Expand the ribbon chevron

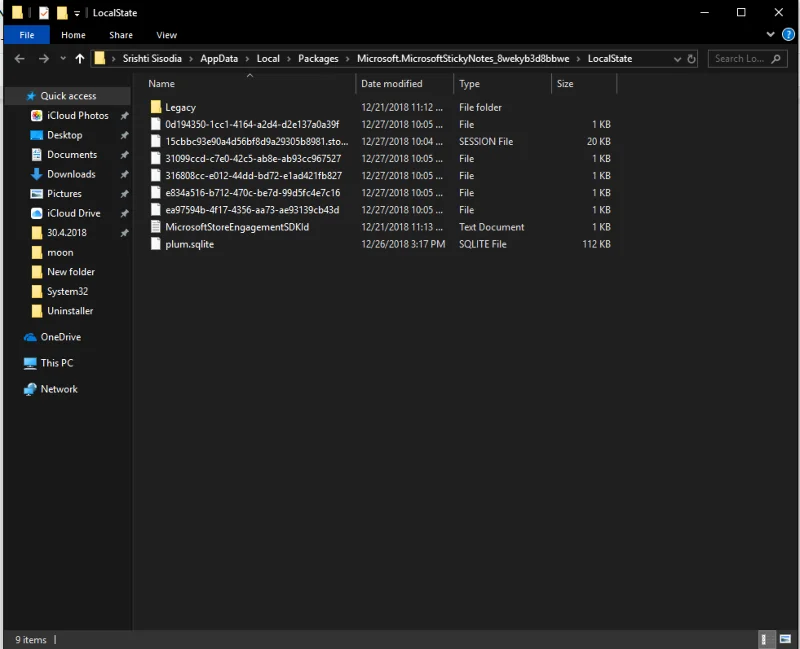(x=770, y=35)
